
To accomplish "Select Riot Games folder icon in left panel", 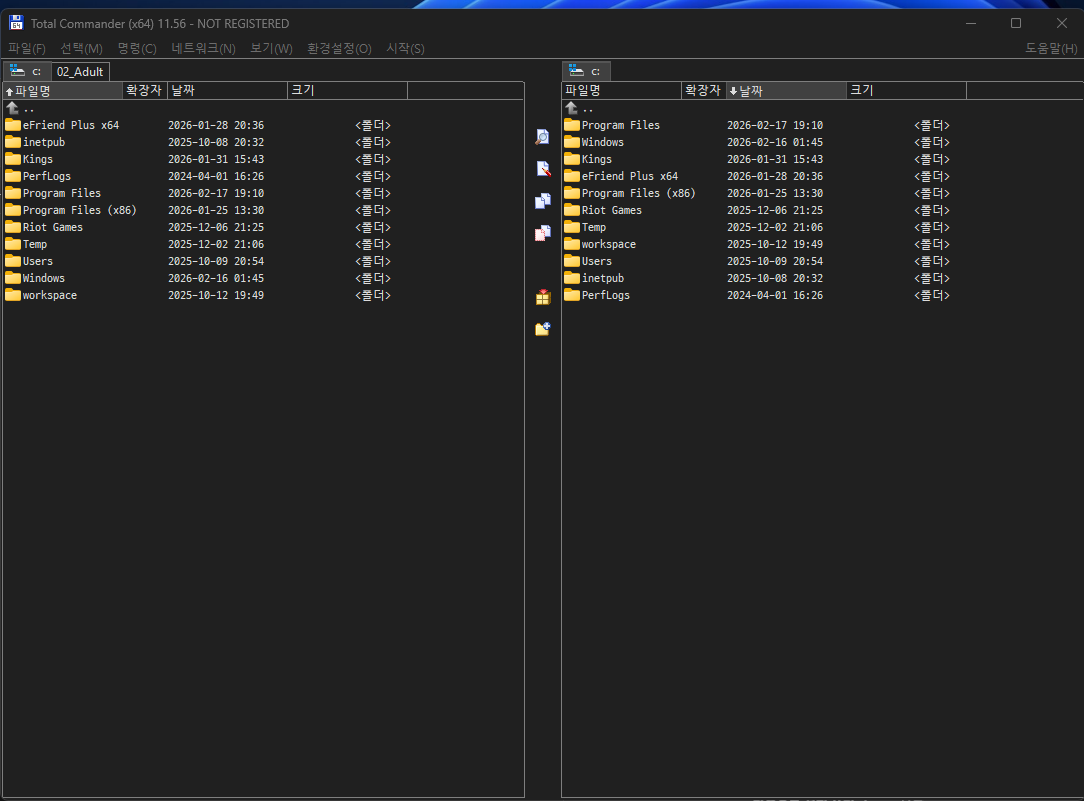I will (13, 227).
